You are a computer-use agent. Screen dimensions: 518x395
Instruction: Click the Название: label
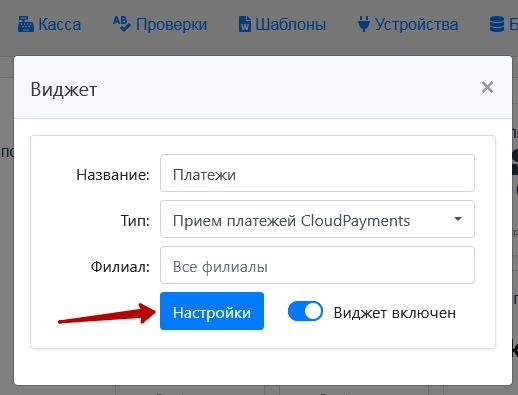(113, 175)
